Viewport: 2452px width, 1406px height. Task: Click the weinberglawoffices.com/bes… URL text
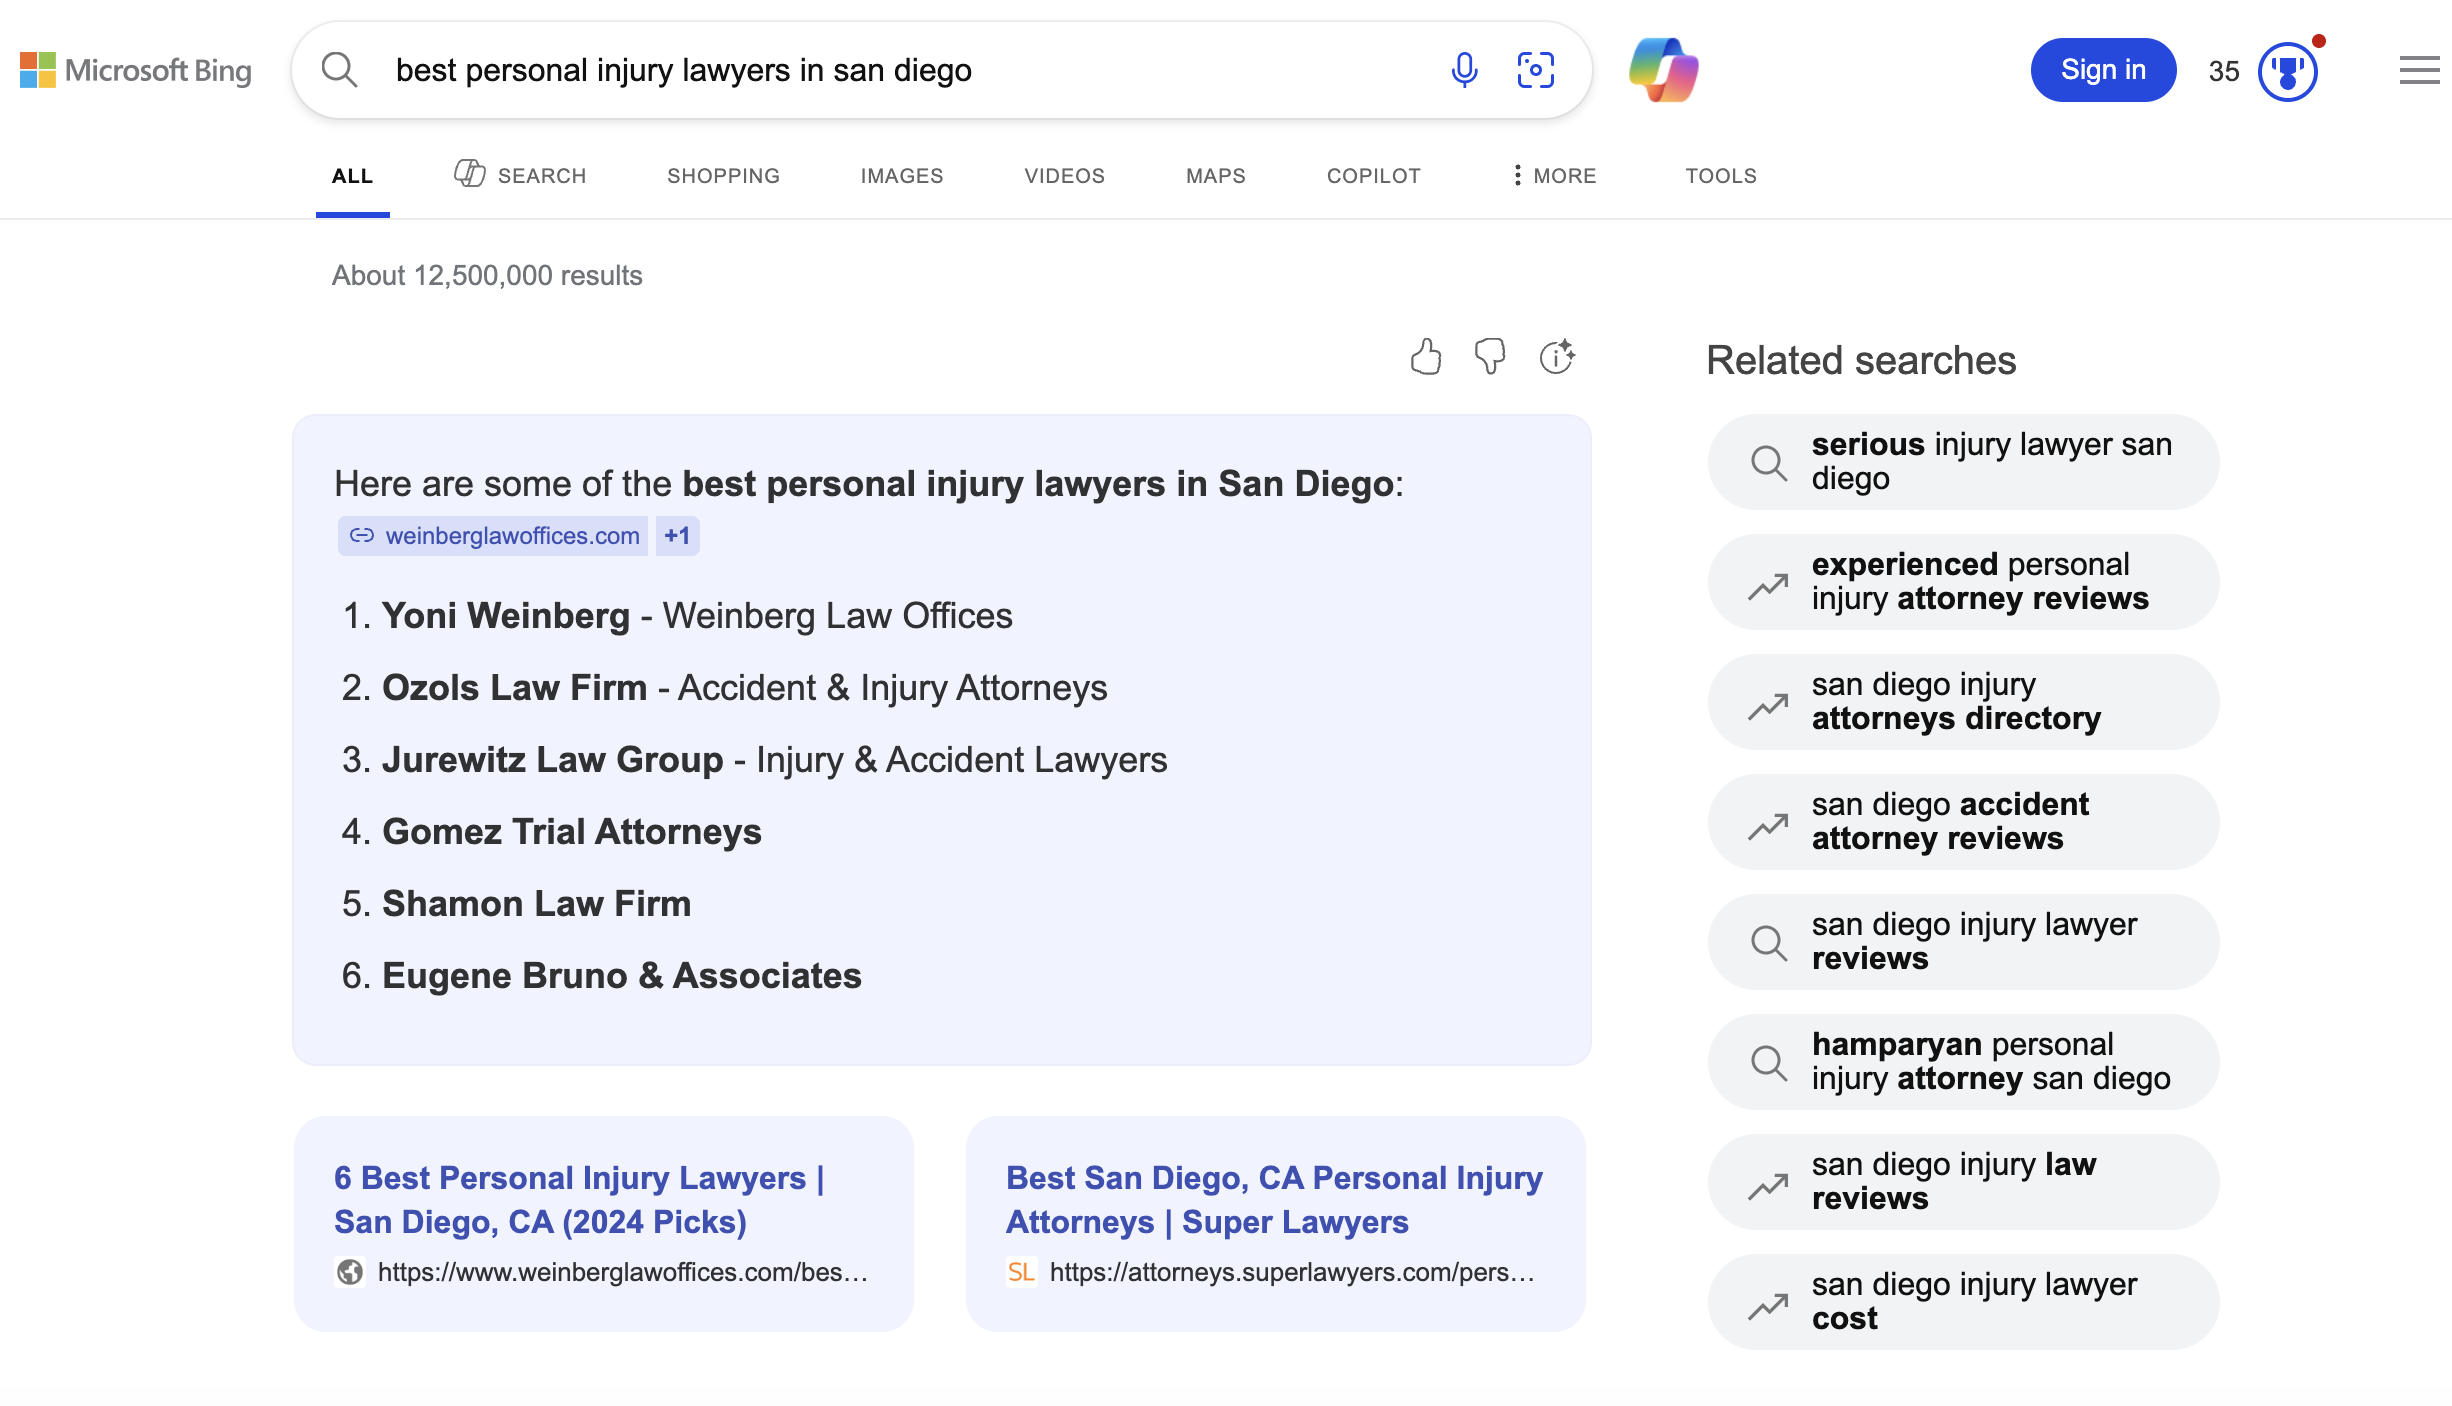pyautogui.click(x=623, y=1272)
